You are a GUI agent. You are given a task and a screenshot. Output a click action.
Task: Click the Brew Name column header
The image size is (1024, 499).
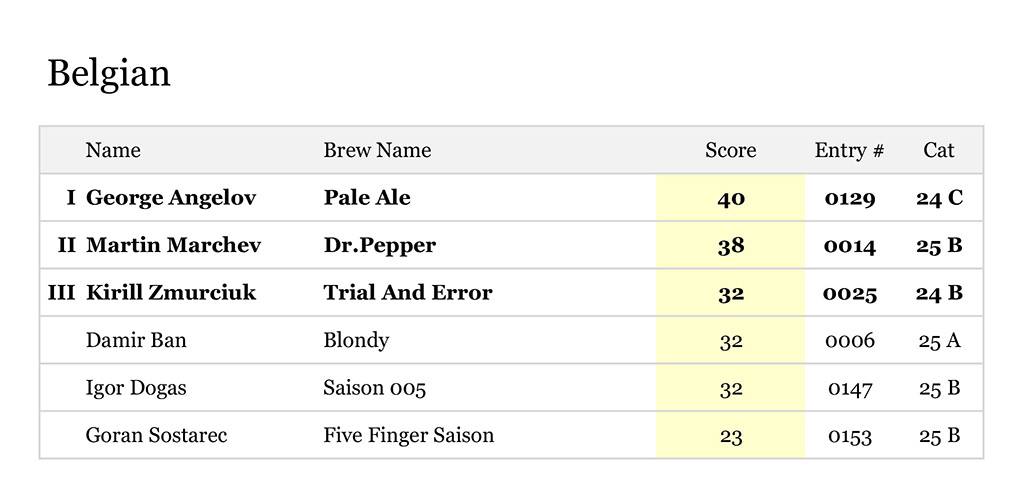coord(377,150)
